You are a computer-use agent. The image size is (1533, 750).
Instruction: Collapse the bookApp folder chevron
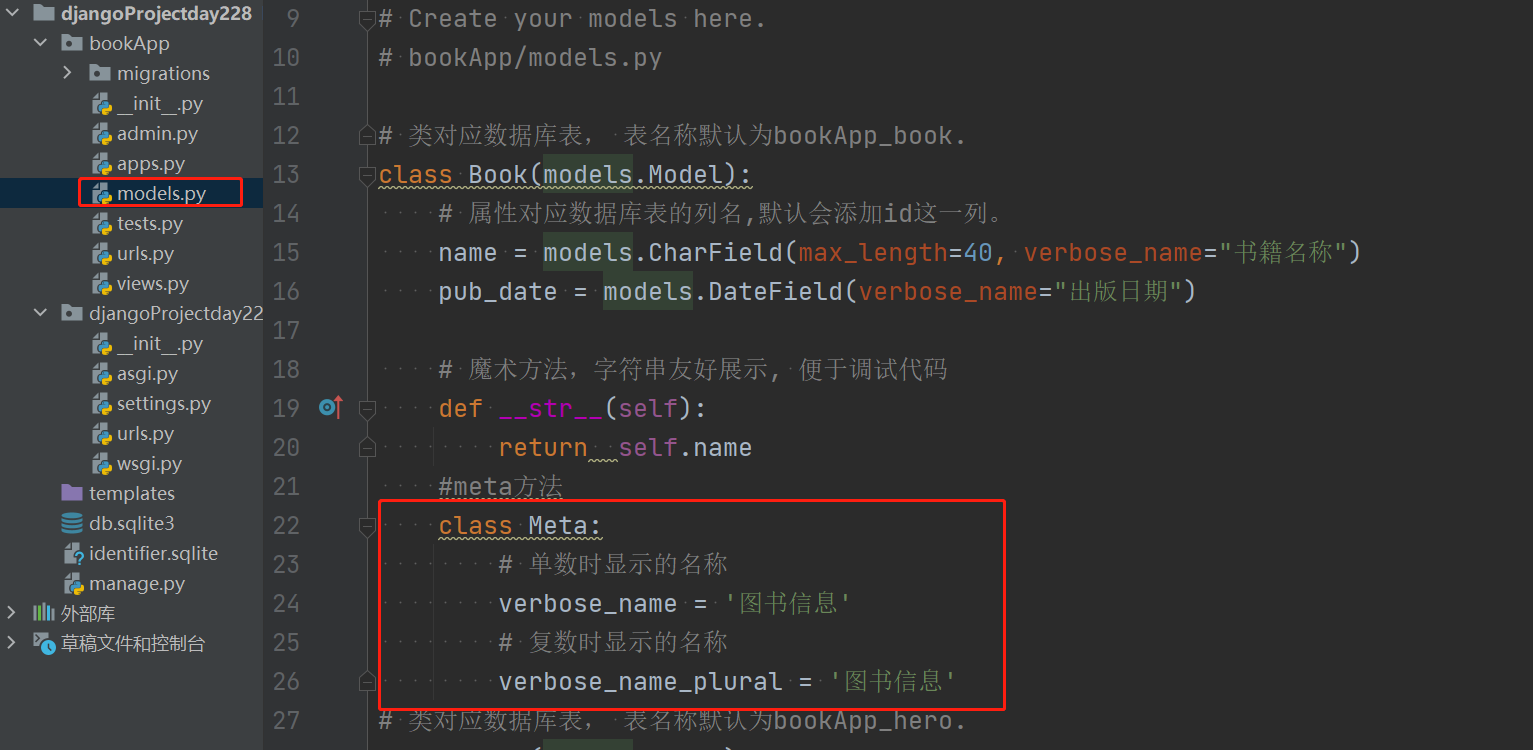40,43
